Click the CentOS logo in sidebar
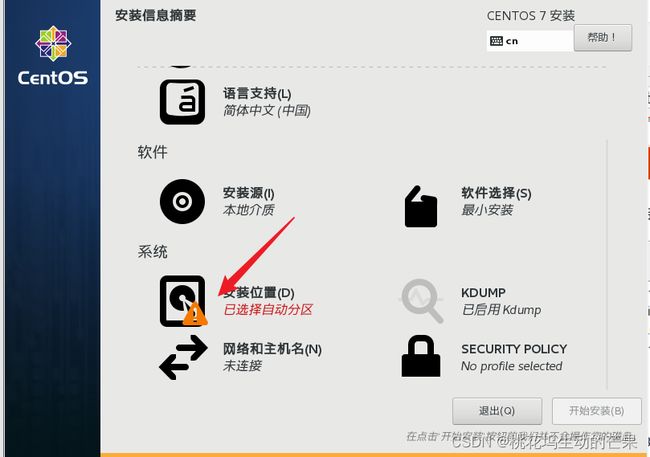The width and height of the screenshot is (650, 457). (x=53, y=56)
